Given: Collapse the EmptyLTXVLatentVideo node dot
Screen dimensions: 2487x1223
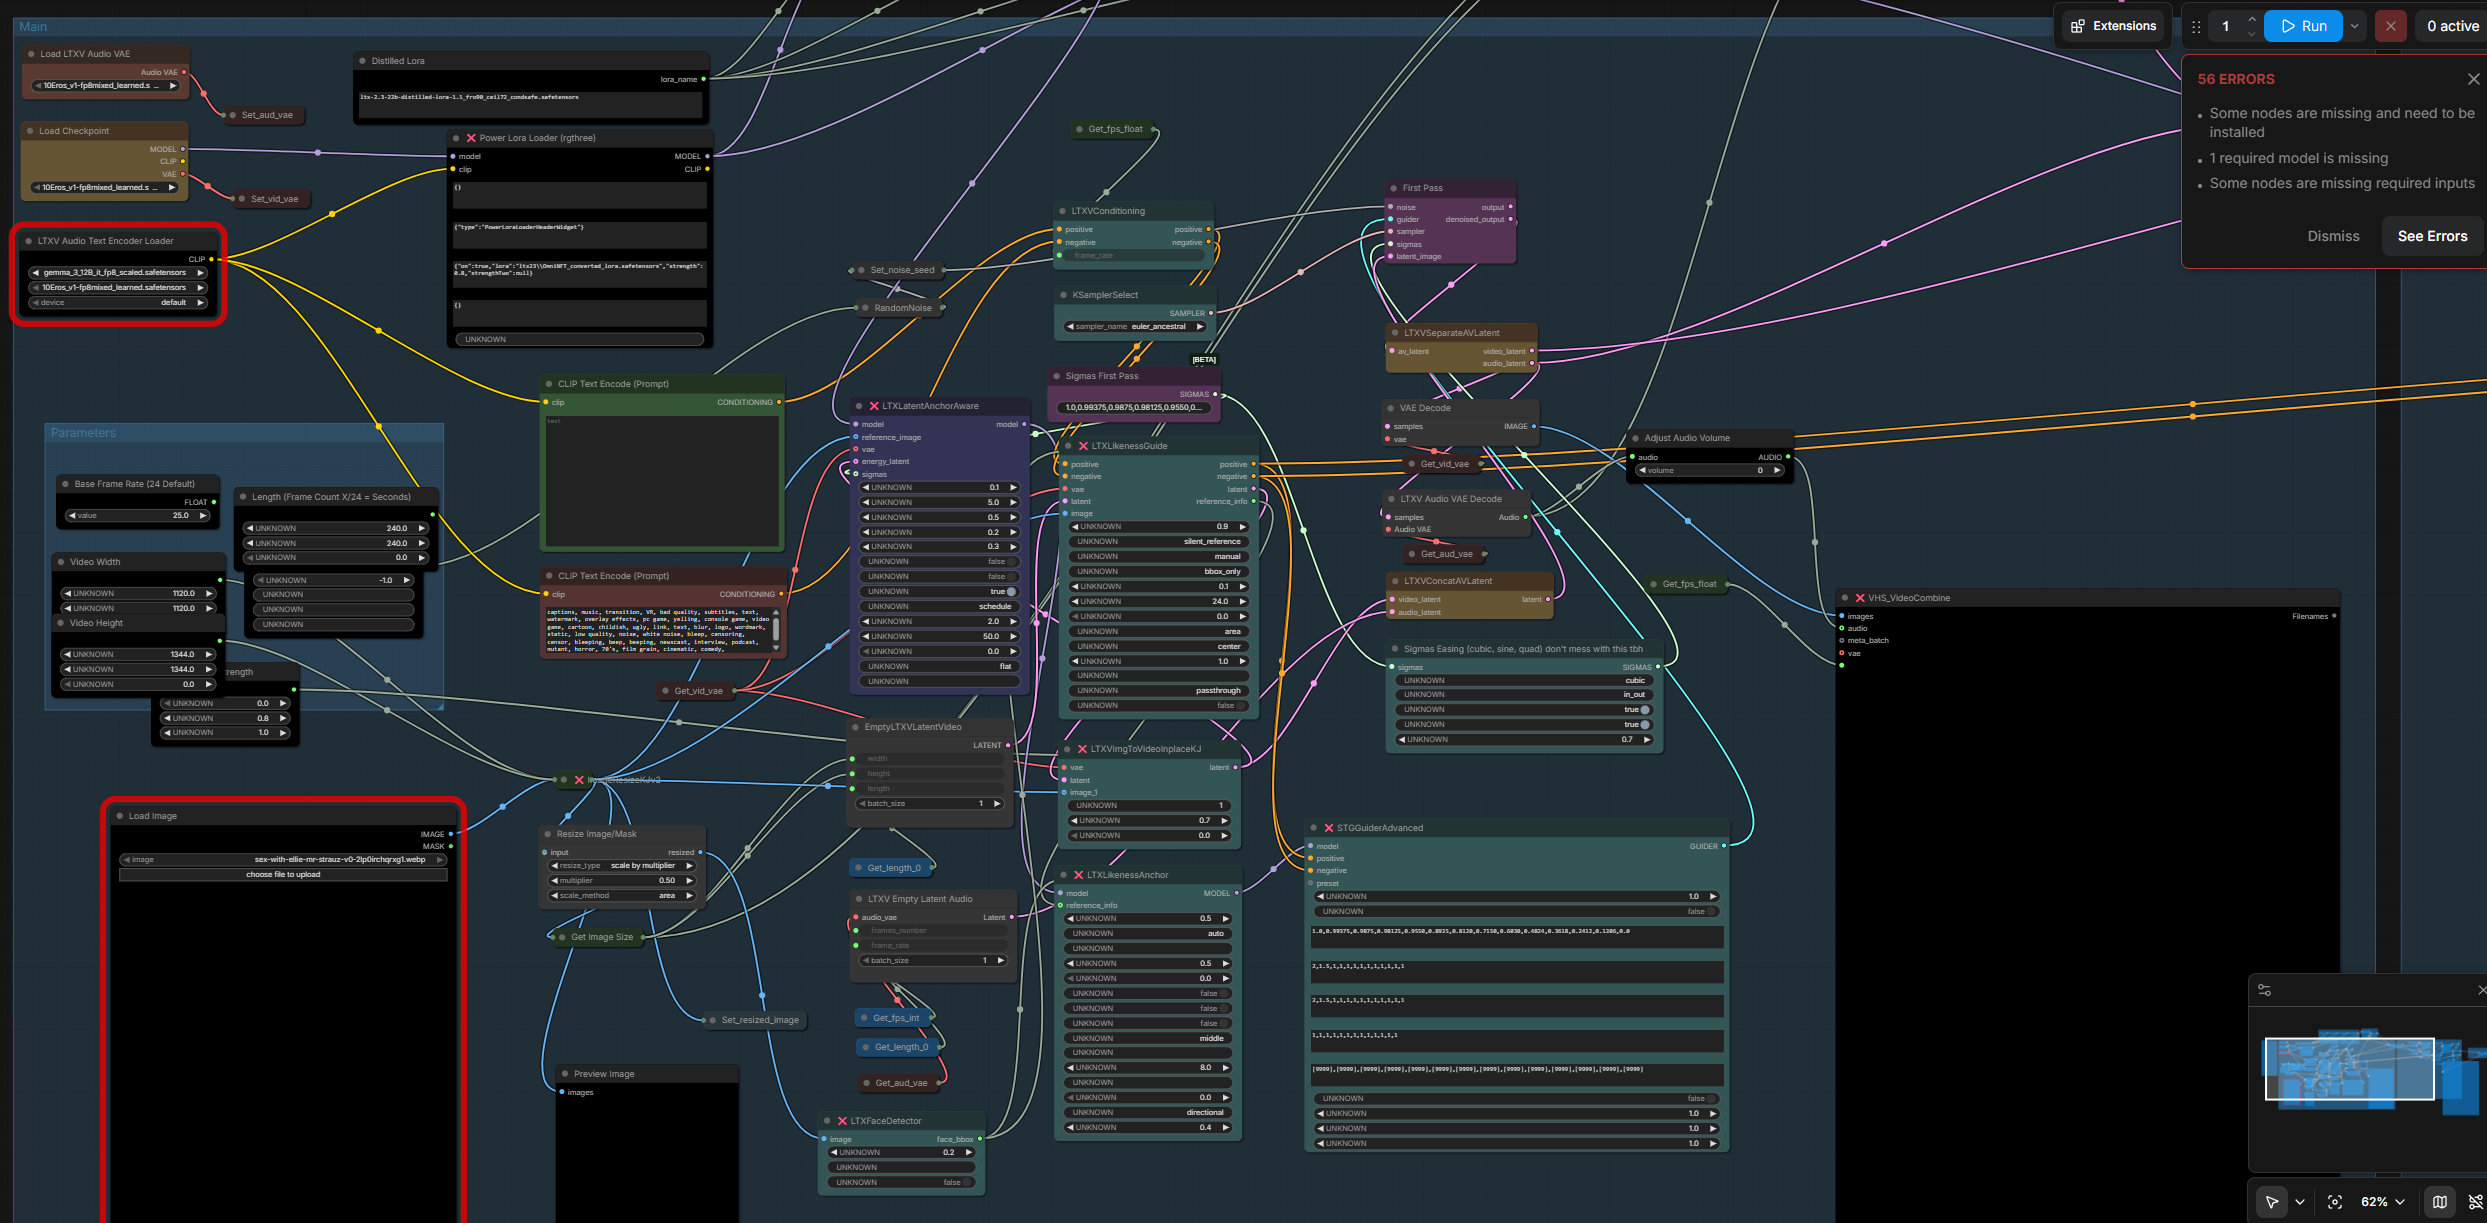Looking at the screenshot, I should (856, 727).
